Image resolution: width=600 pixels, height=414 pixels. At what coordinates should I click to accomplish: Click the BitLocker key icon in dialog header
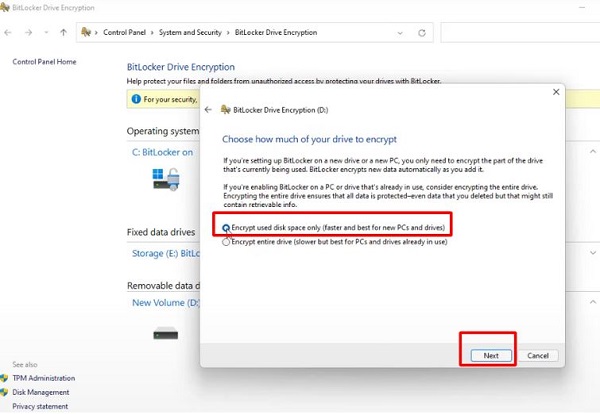(225, 110)
